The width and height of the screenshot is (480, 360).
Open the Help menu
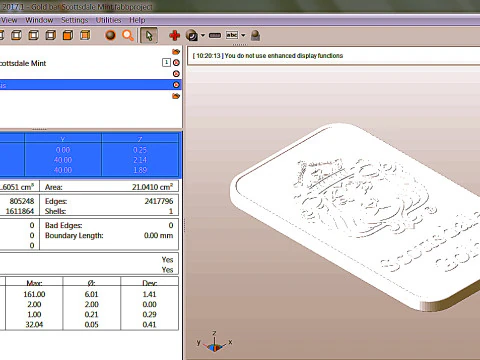[x=137, y=20]
